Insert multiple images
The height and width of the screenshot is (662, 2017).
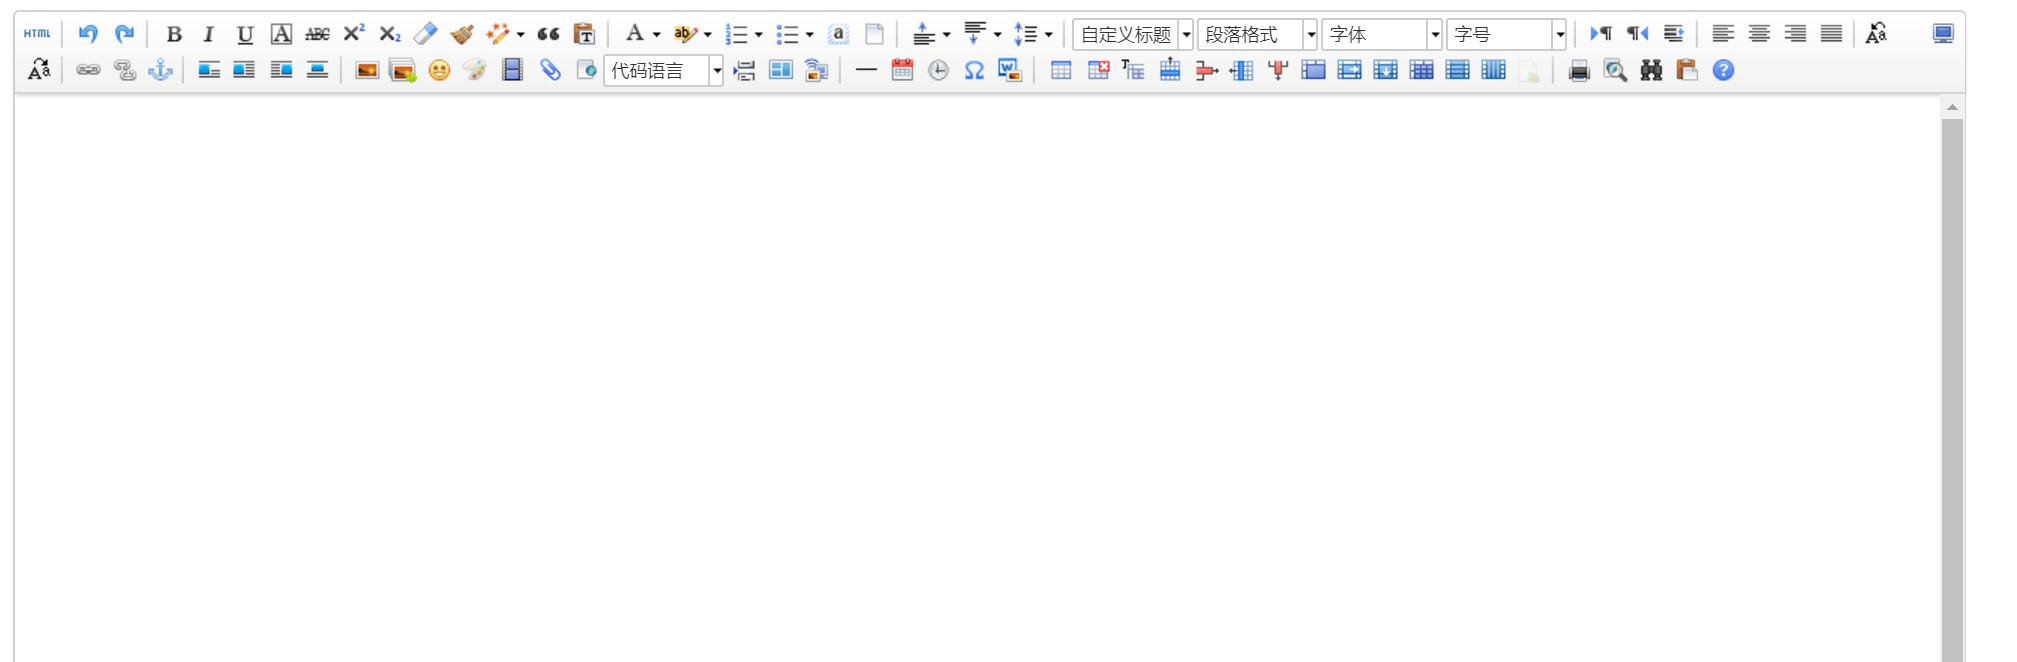(403, 70)
